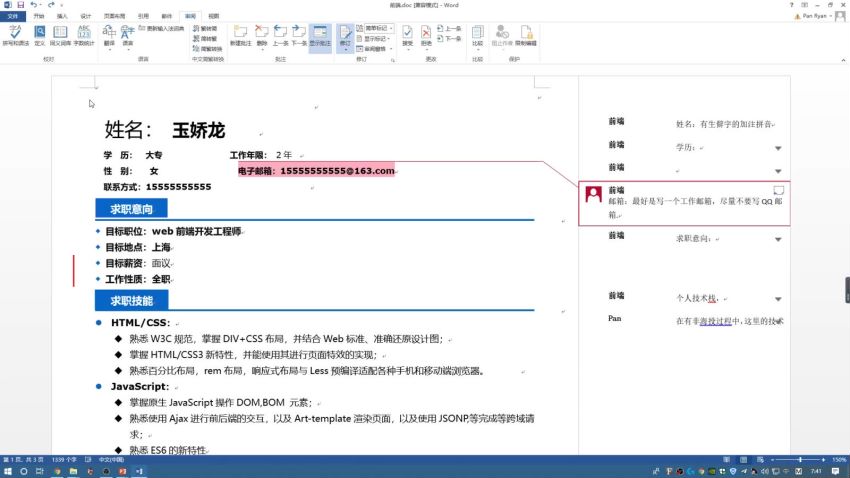Switch to the Design (设计) tab

(x=86, y=16)
